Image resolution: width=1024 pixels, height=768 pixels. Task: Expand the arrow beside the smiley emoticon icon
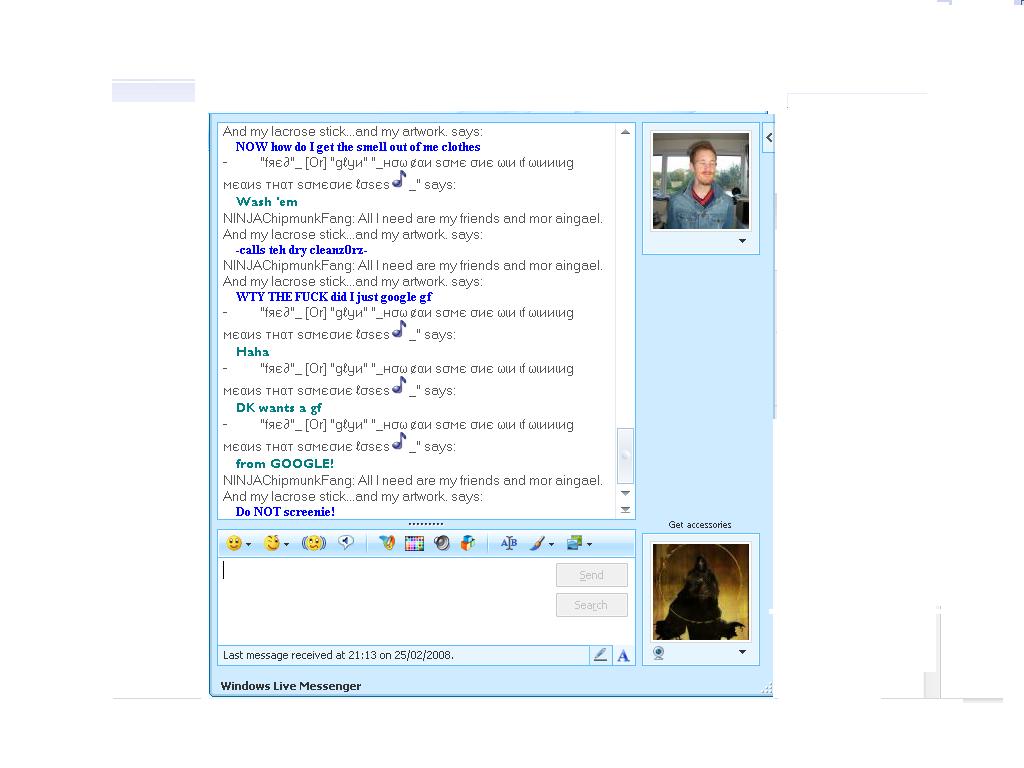pos(248,545)
